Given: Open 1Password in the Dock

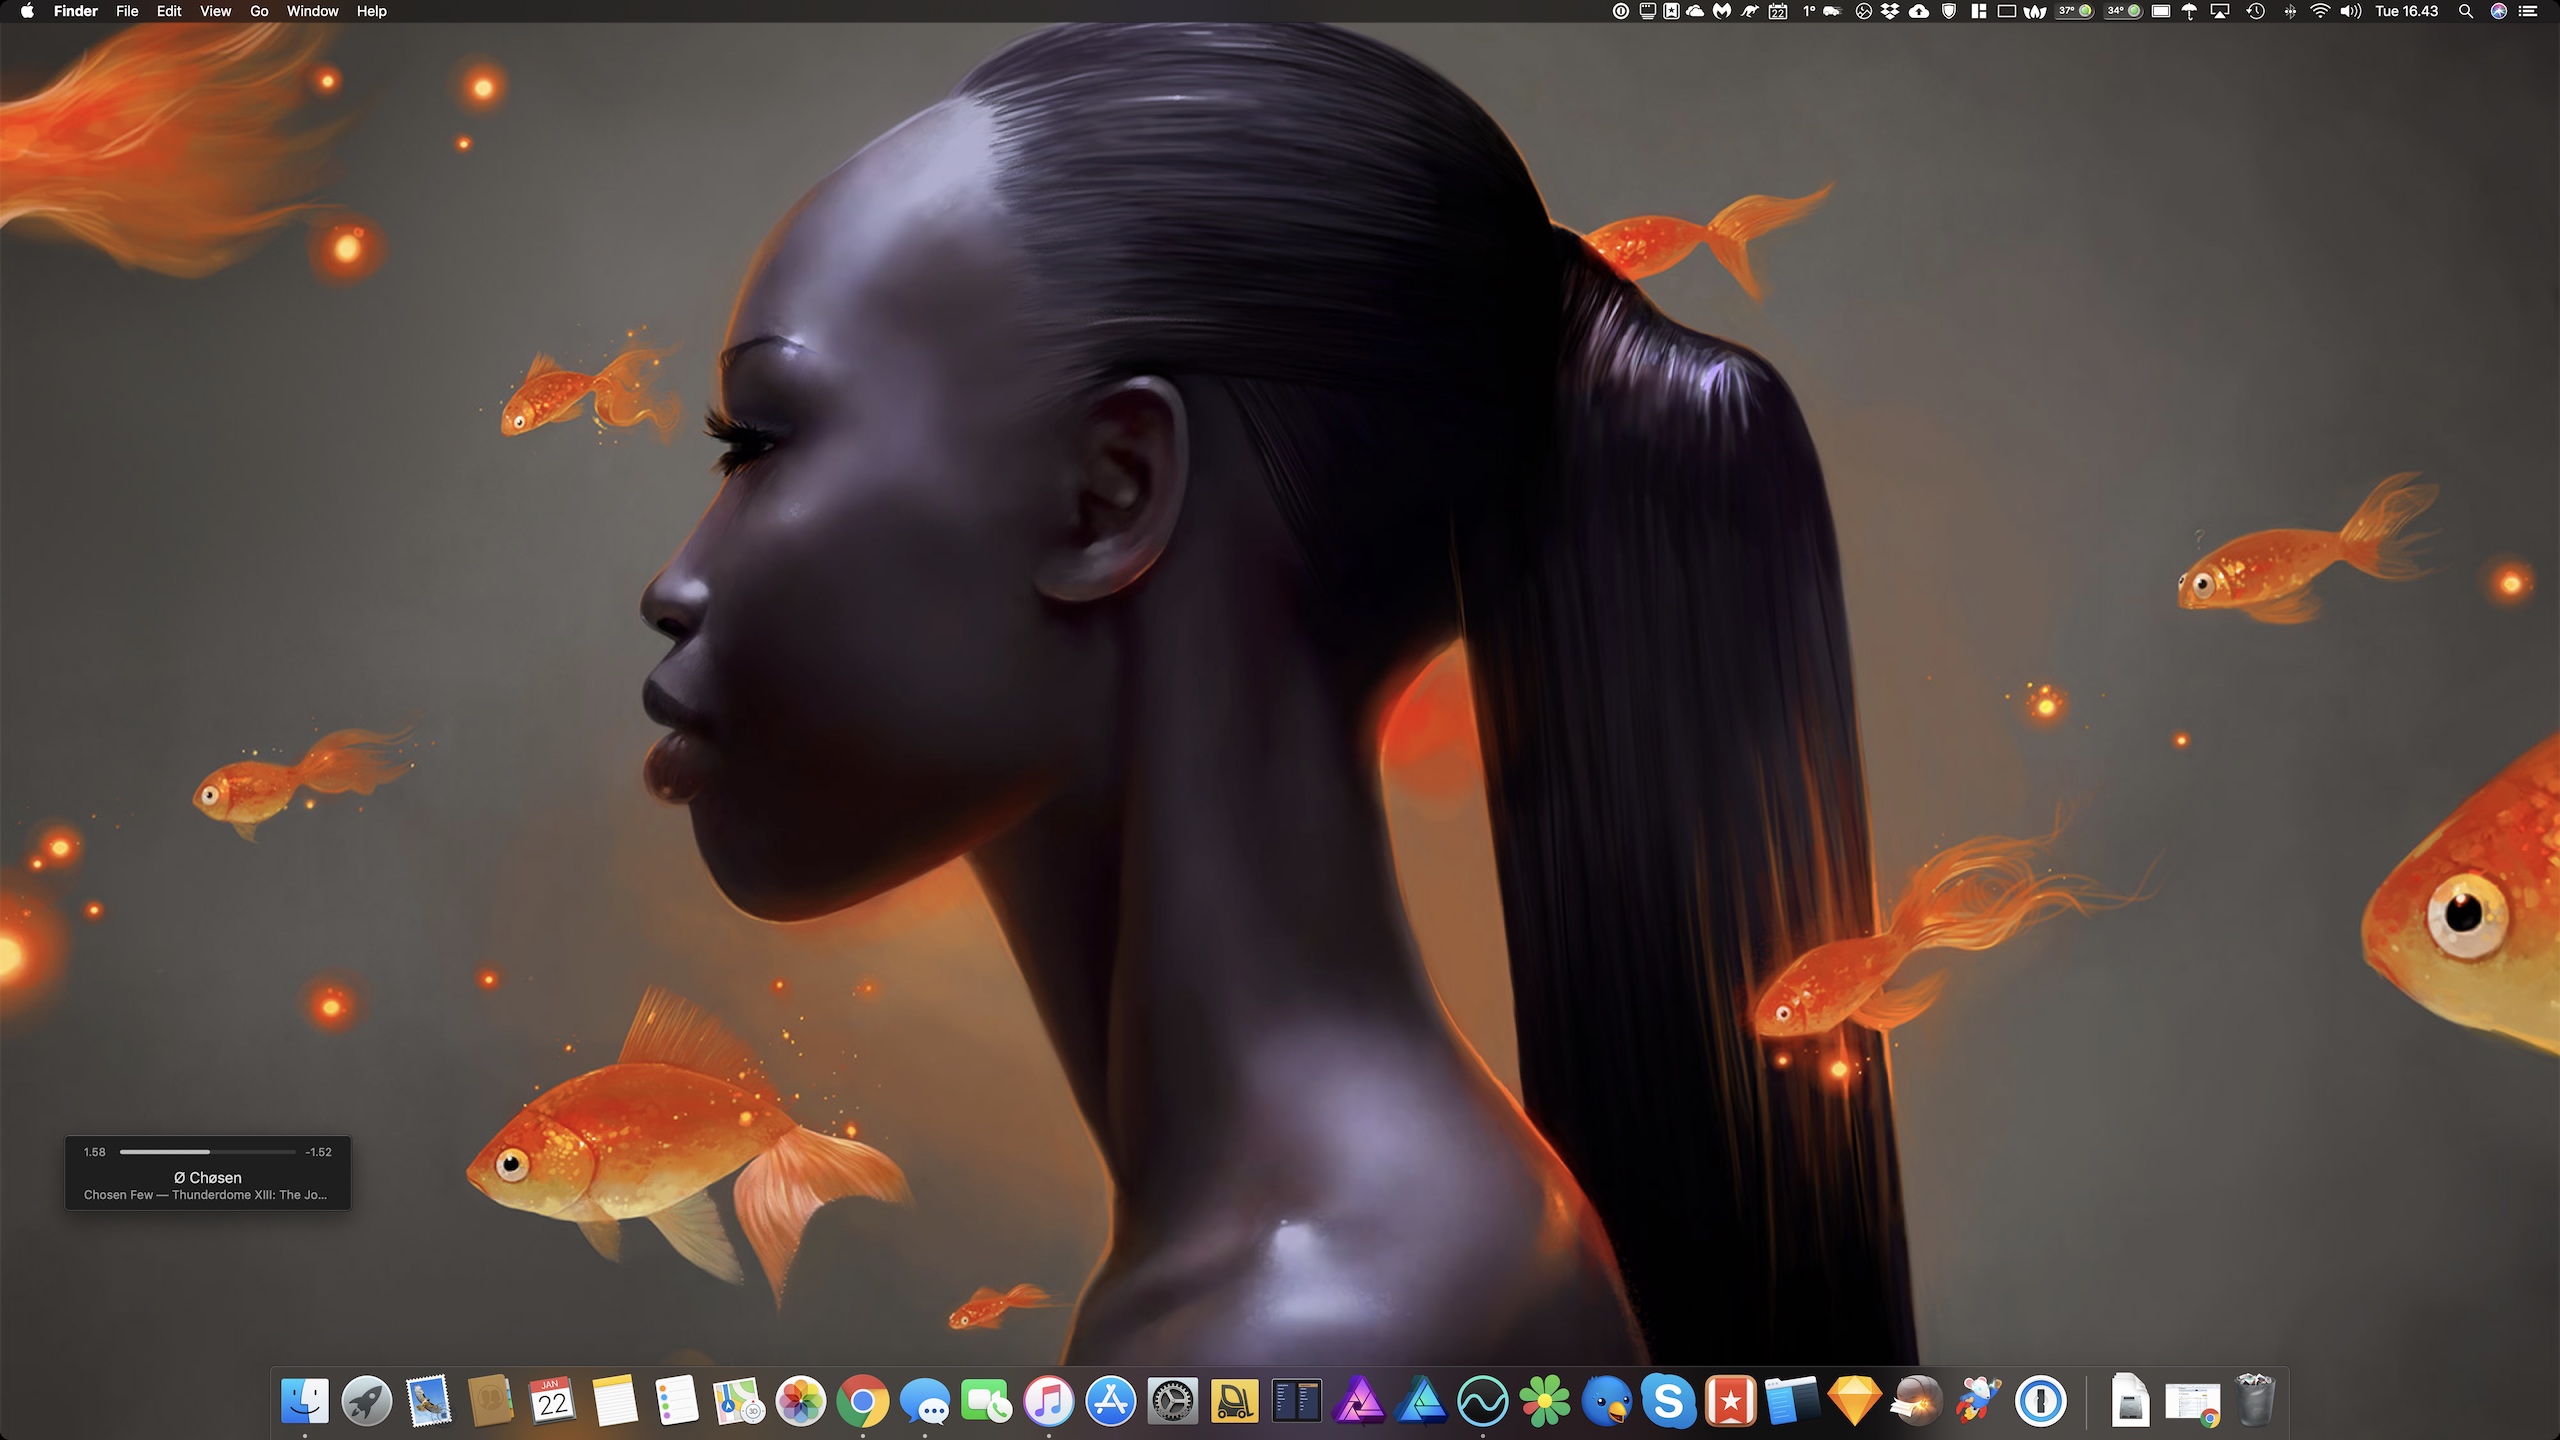Looking at the screenshot, I should pyautogui.click(x=2041, y=1401).
